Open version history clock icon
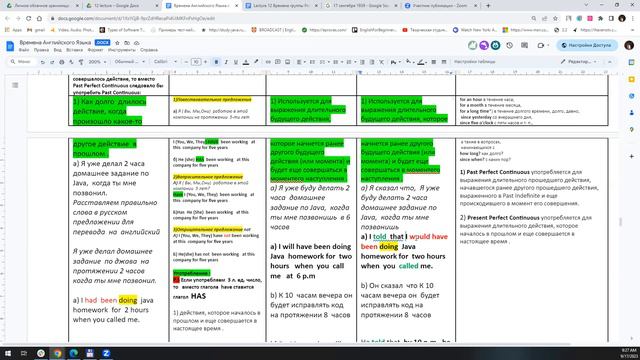Screen dimensions: 640x360 [x=509, y=45]
